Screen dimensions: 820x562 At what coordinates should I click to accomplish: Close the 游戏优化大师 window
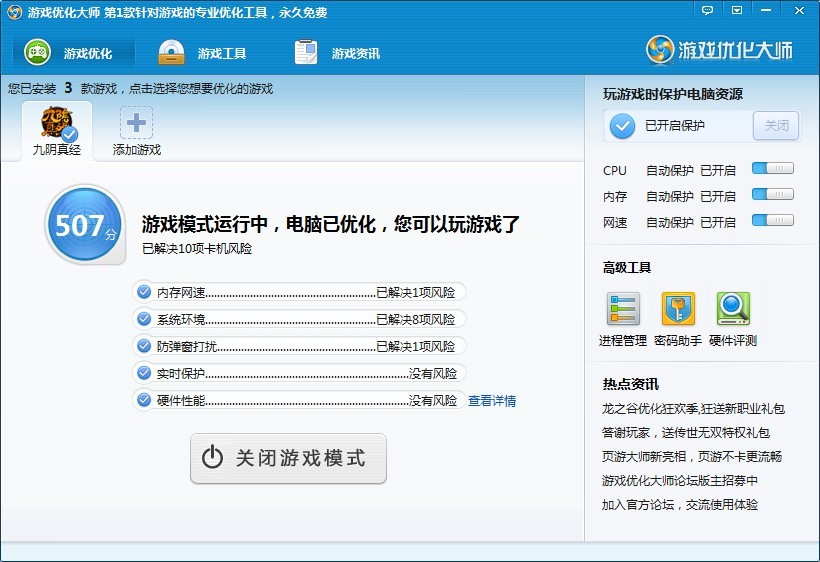(799, 10)
